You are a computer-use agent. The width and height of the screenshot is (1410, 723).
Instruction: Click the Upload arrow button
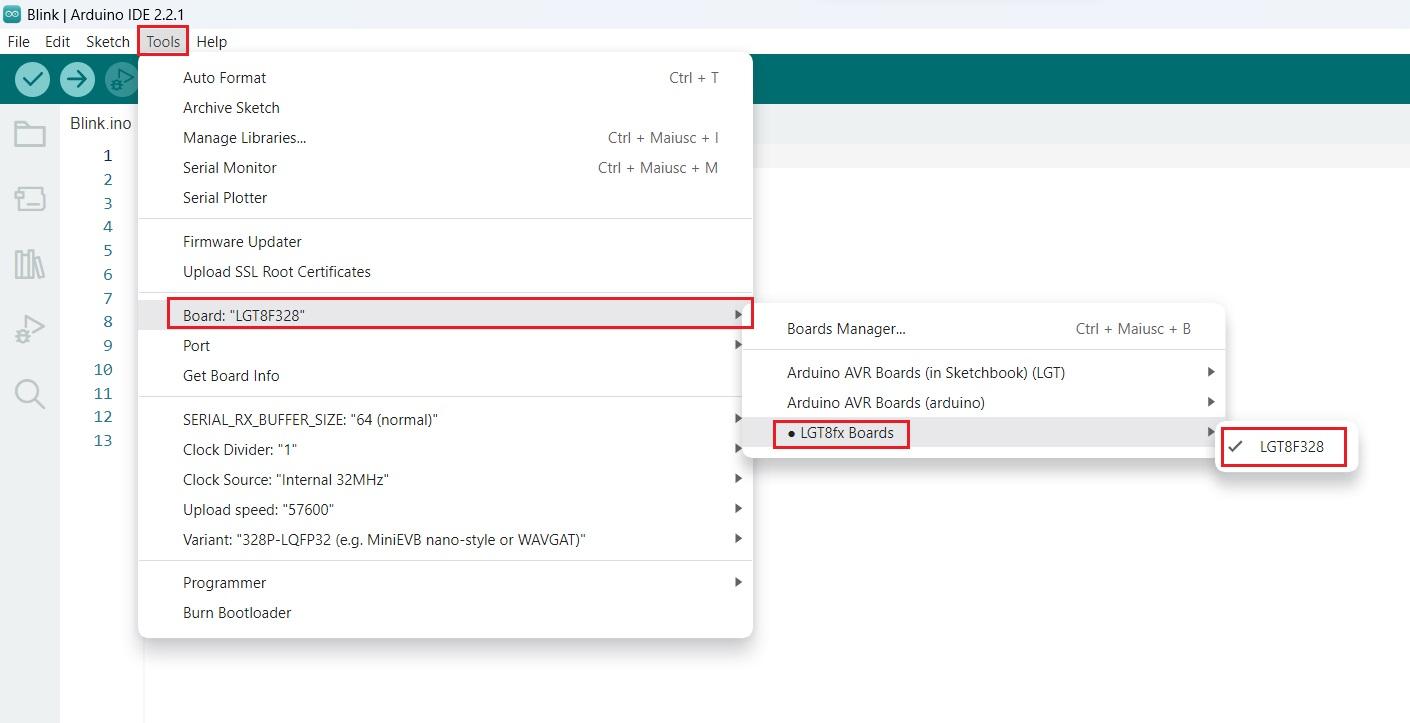(77, 79)
